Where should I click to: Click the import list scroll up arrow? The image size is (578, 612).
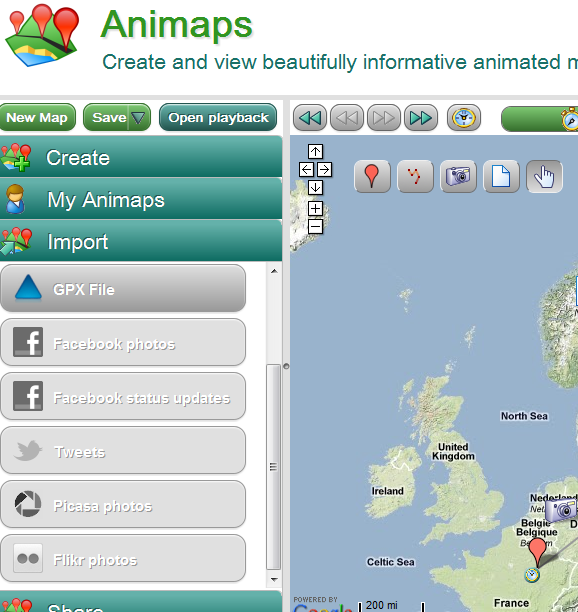click(274, 271)
